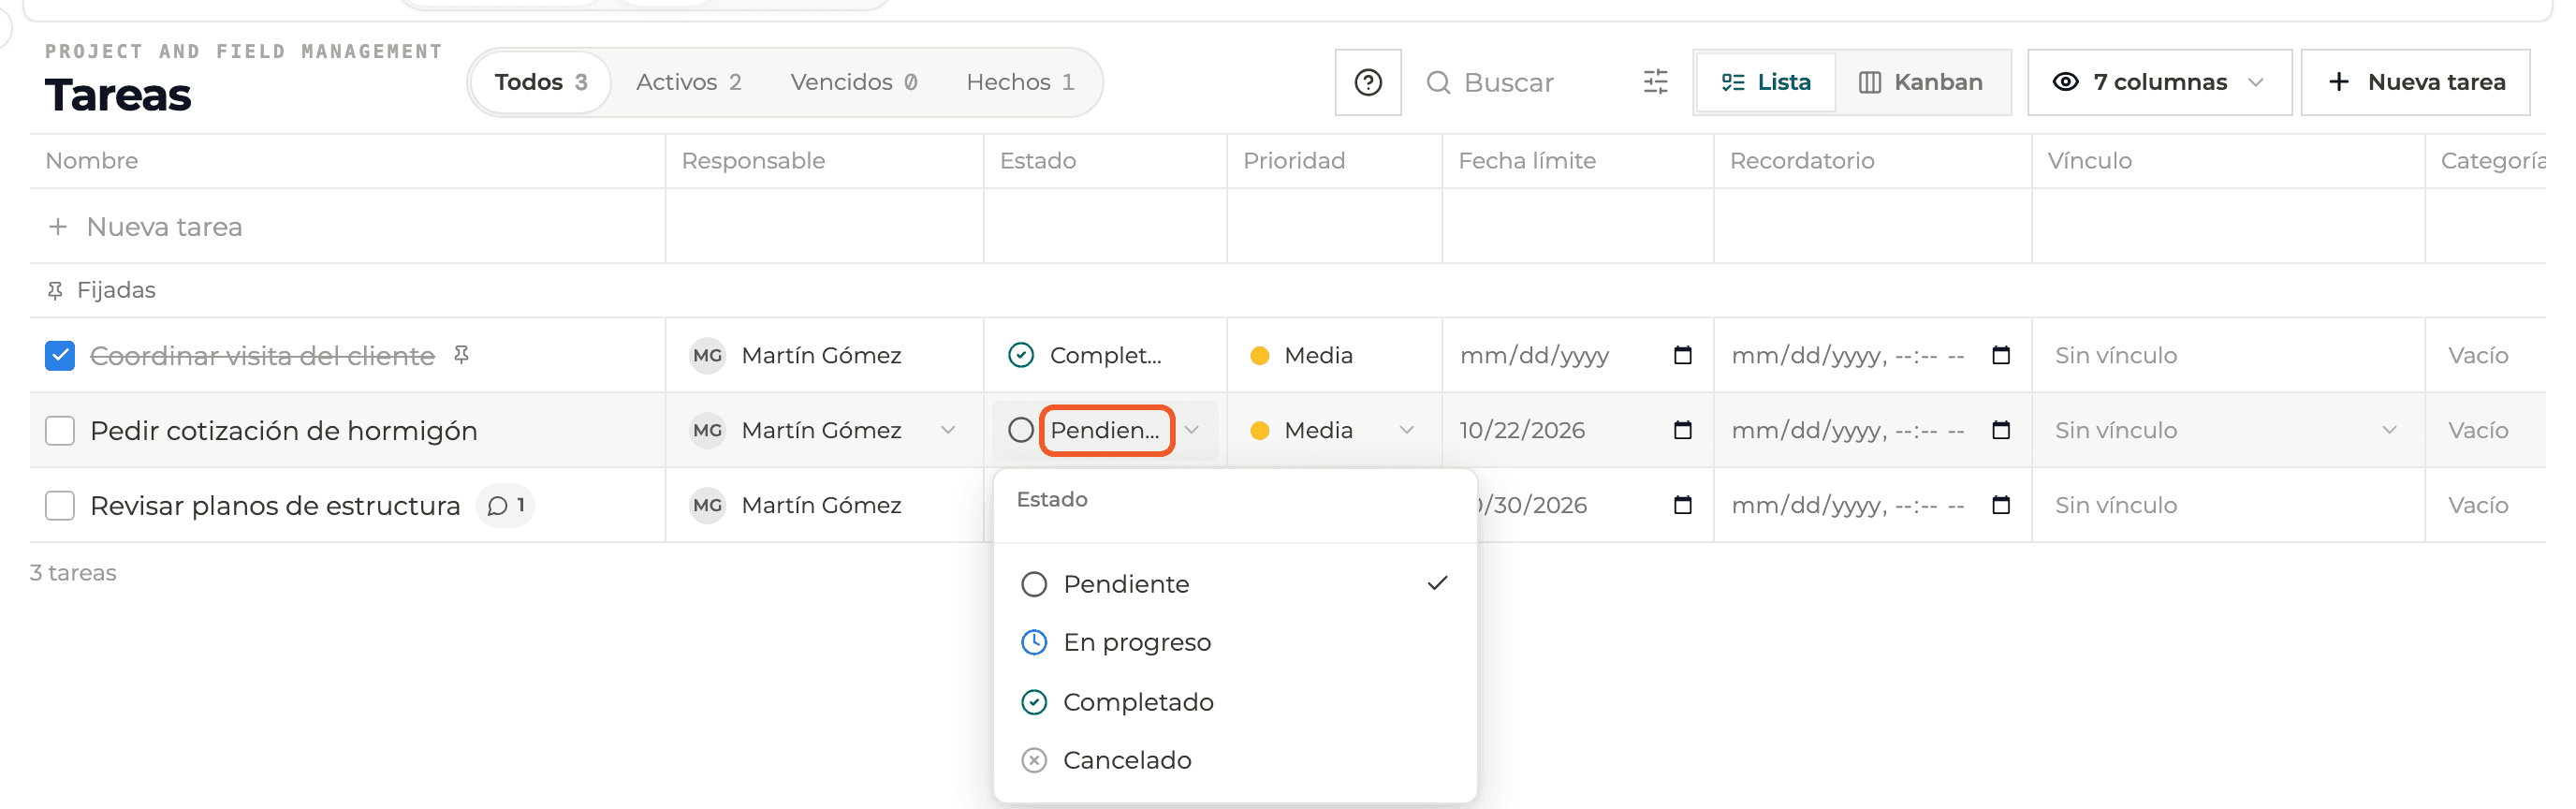Click the pin icon beside Coordinar visita del cliente
The image size is (2576, 809).
pyautogui.click(x=461, y=355)
